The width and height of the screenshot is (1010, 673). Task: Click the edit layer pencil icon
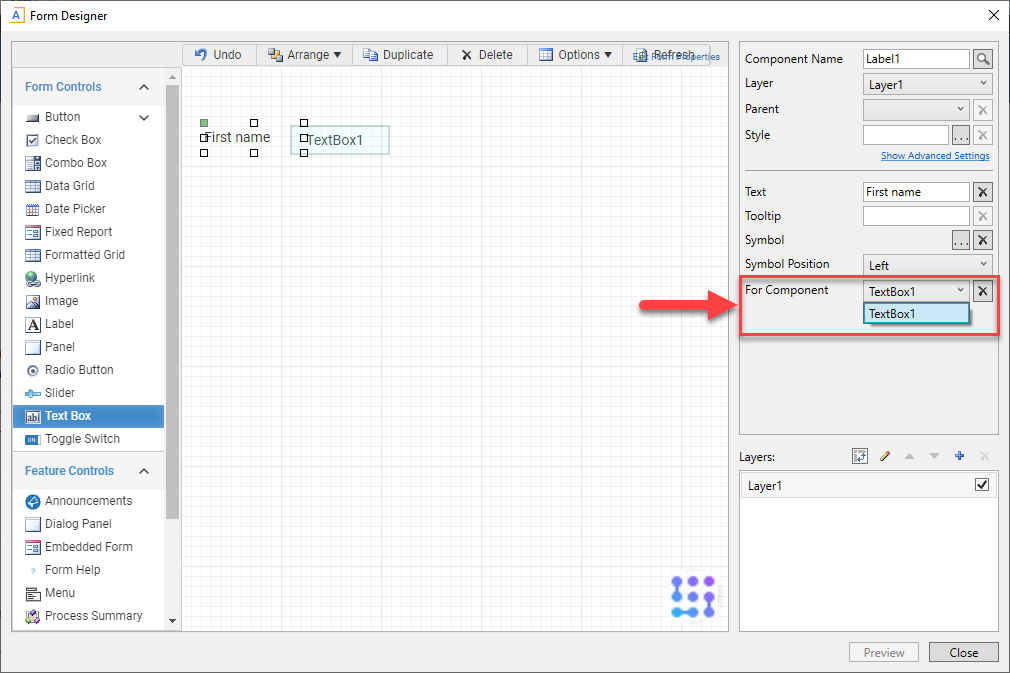click(884, 456)
